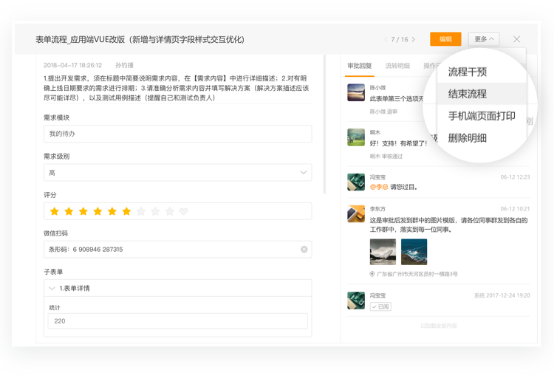
Task: Select the first star in rating
Action: pyautogui.click(x=54, y=211)
